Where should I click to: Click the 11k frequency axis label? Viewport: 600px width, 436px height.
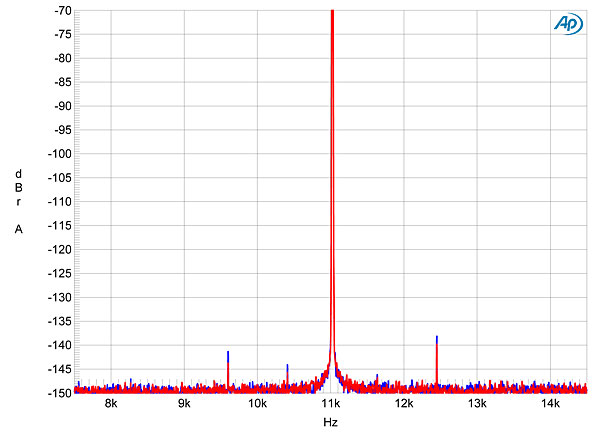click(x=331, y=404)
